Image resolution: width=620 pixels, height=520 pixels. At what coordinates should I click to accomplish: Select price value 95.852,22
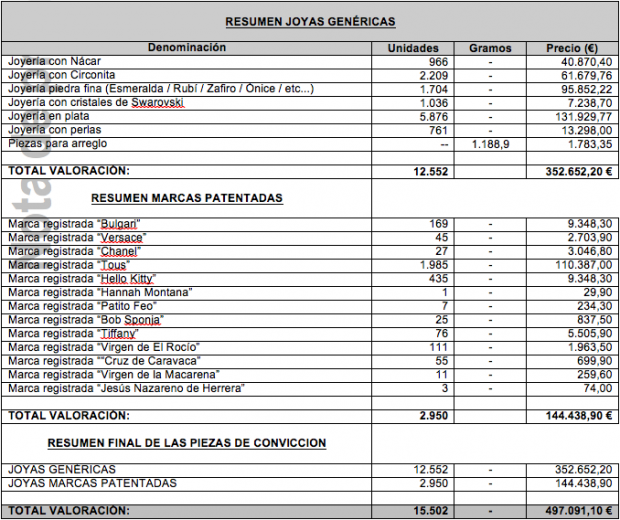587,89
